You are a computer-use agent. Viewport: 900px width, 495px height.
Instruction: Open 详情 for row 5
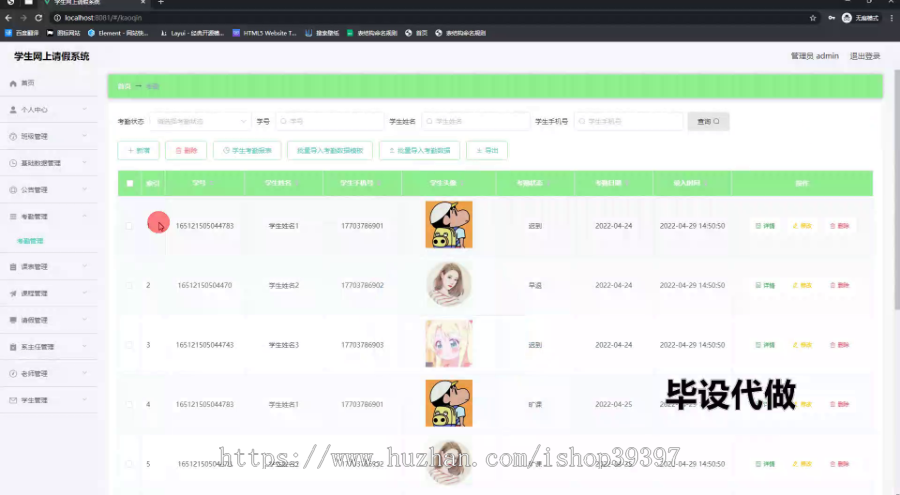[x=765, y=464]
